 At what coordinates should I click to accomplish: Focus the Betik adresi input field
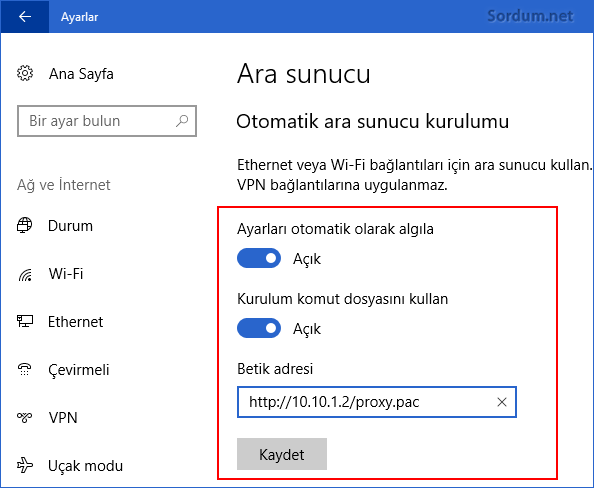coord(377,402)
